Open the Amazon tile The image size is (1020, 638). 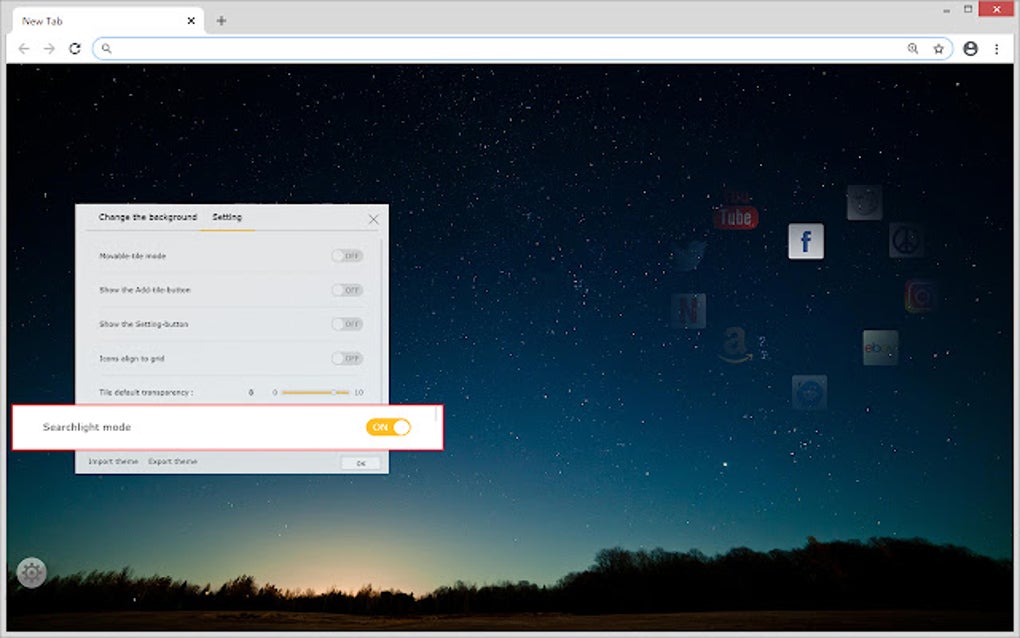pos(737,345)
